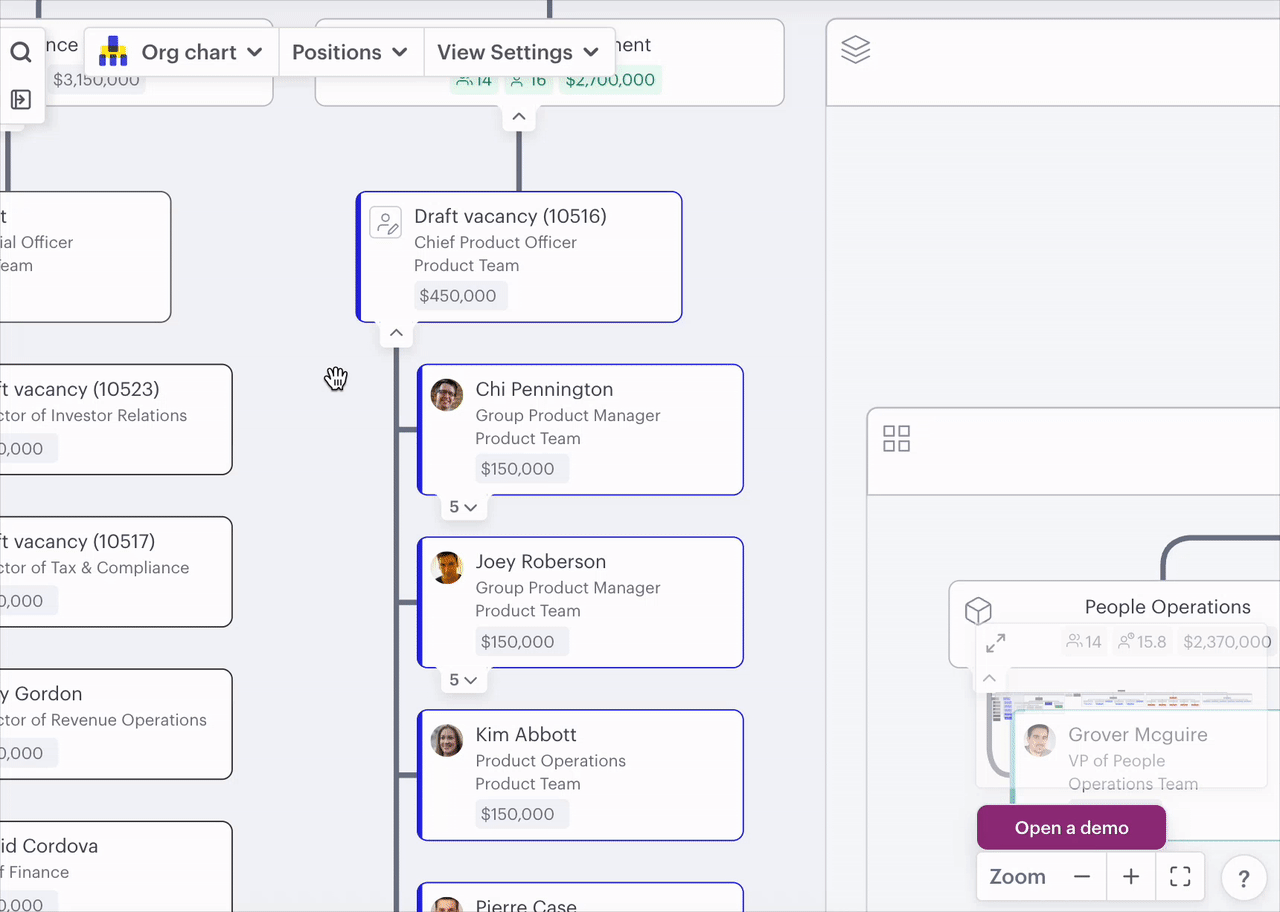Click Joey Roberson's $150,000 salary tag
The height and width of the screenshot is (912, 1280).
[x=522, y=642]
